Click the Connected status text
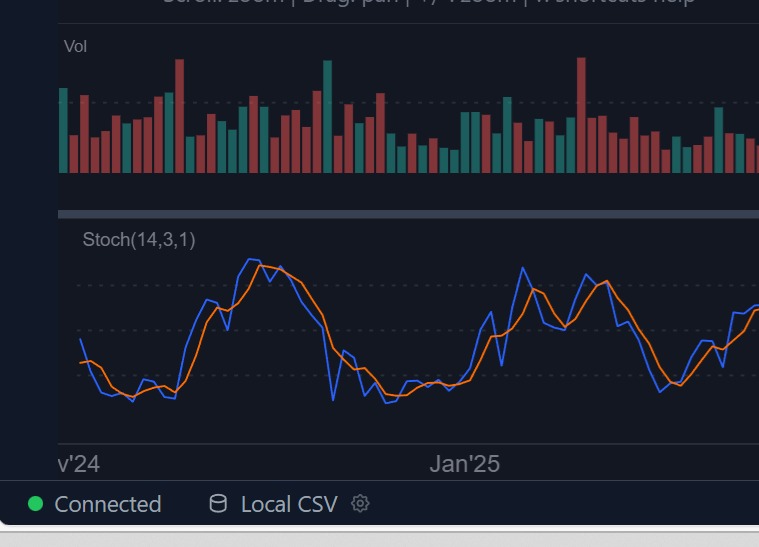The height and width of the screenshot is (547, 759). tap(108, 504)
